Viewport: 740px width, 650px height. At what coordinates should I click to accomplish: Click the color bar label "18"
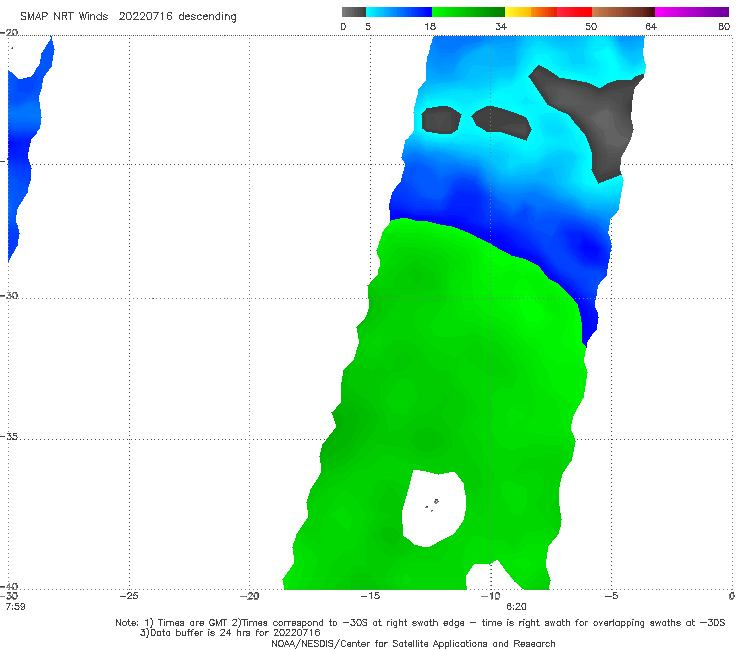tap(430, 26)
